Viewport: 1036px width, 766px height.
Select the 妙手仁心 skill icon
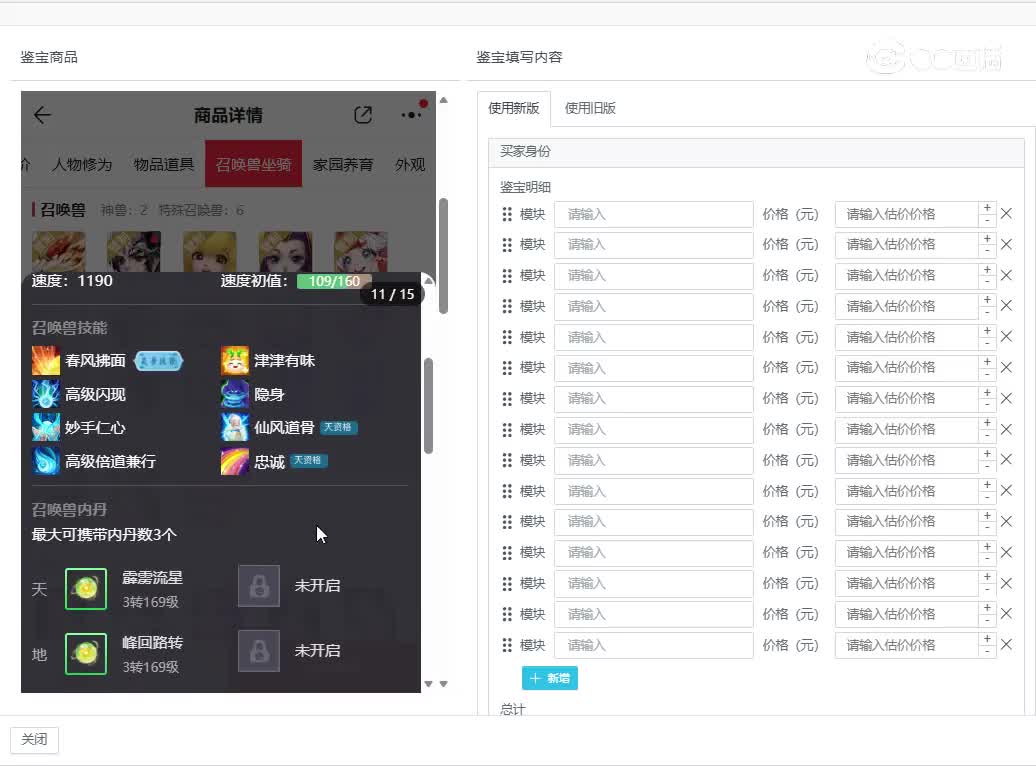pyautogui.click(x=46, y=428)
